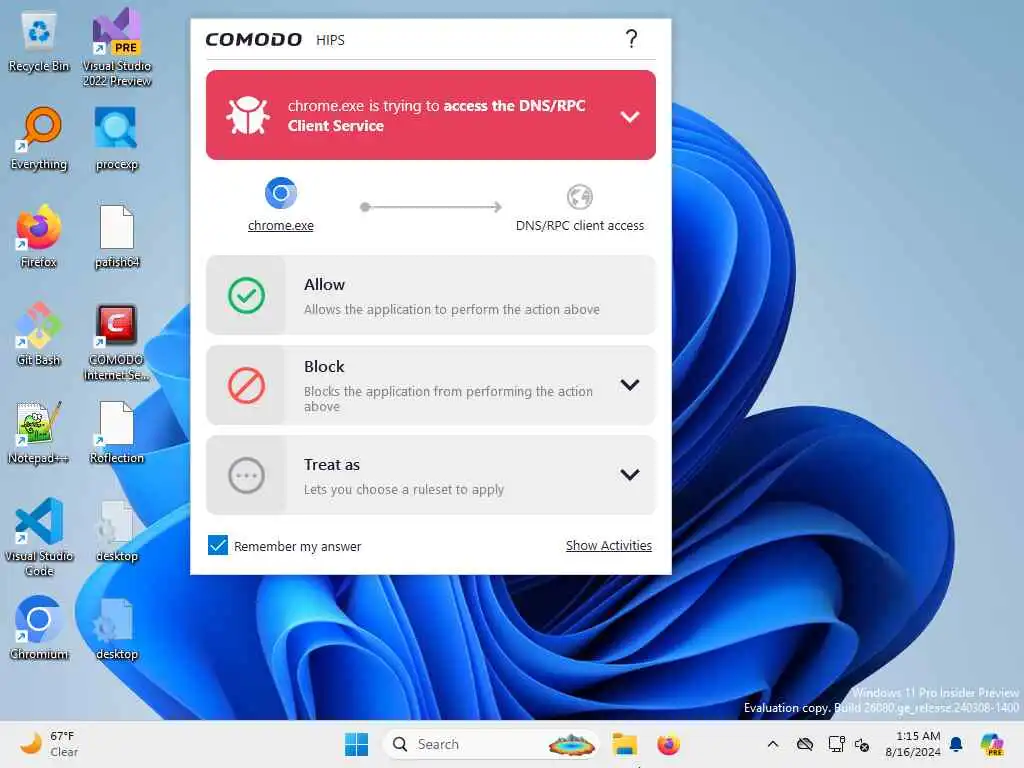Open the Windows Start menu
This screenshot has height=768, width=1024.
[x=357, y=744]
